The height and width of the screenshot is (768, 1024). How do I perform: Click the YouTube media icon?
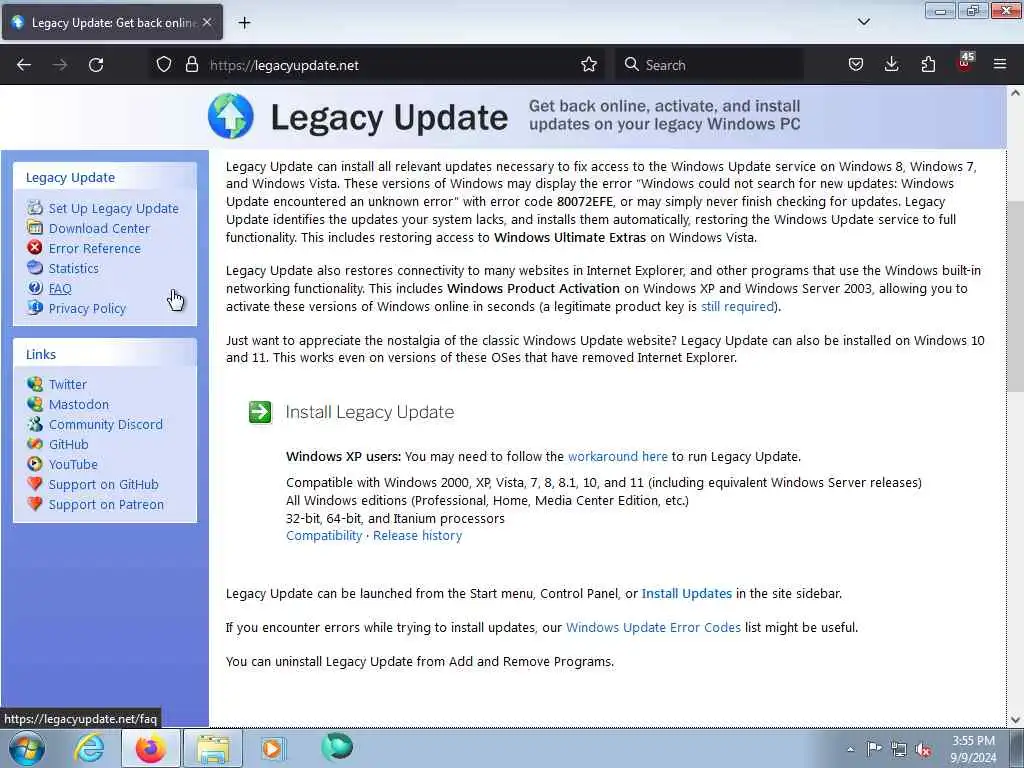point(35,464)
